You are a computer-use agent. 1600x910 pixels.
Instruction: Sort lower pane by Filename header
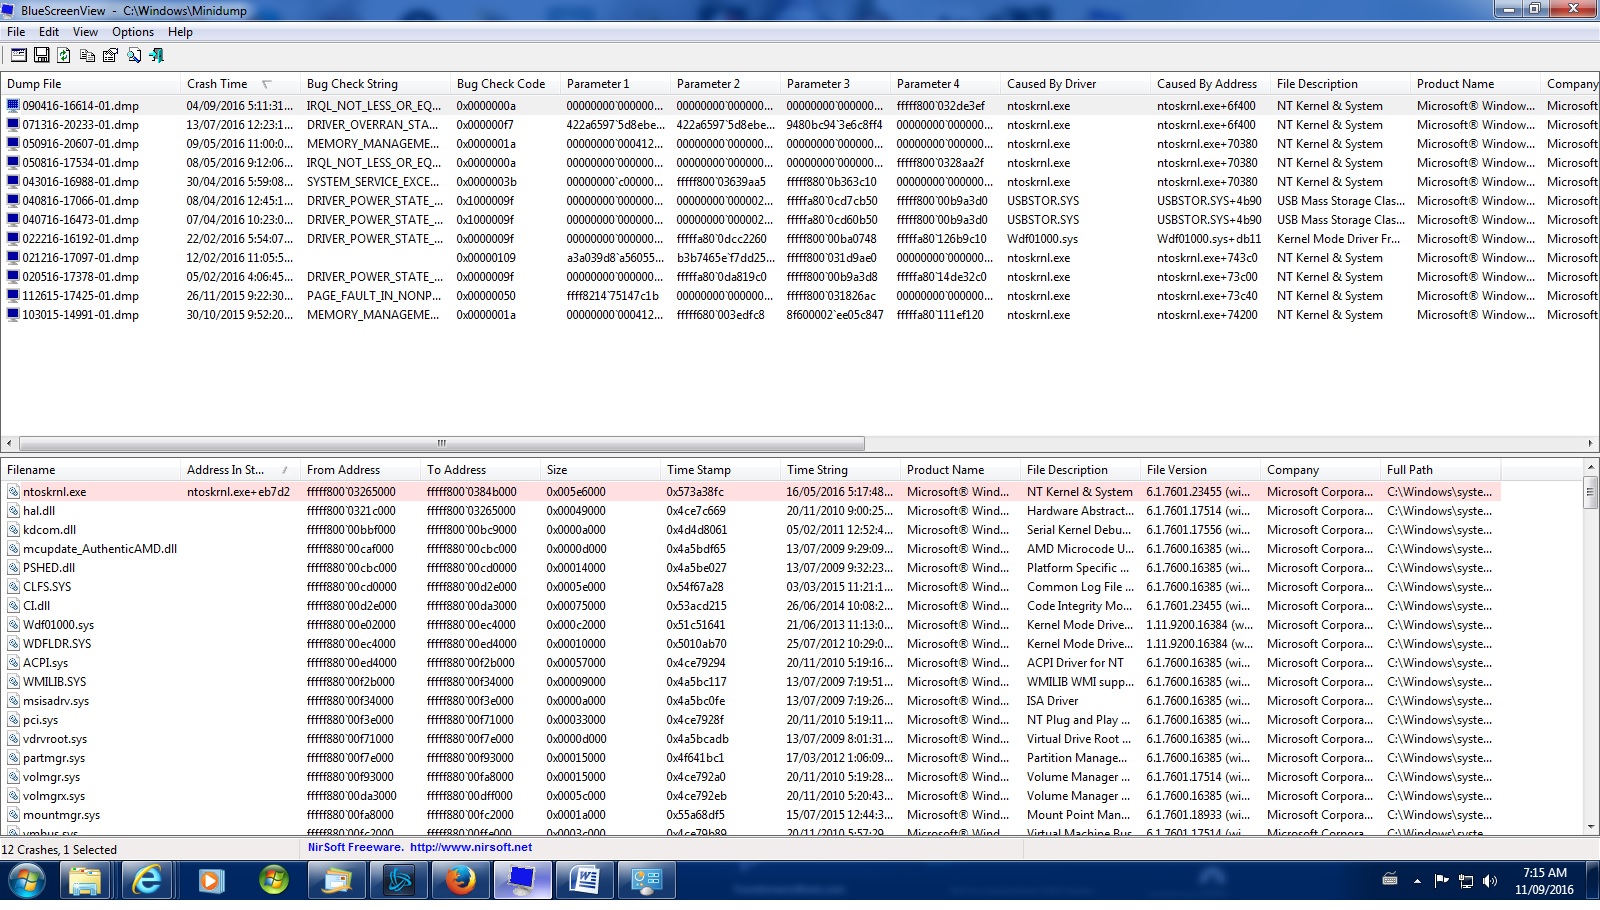90,470
